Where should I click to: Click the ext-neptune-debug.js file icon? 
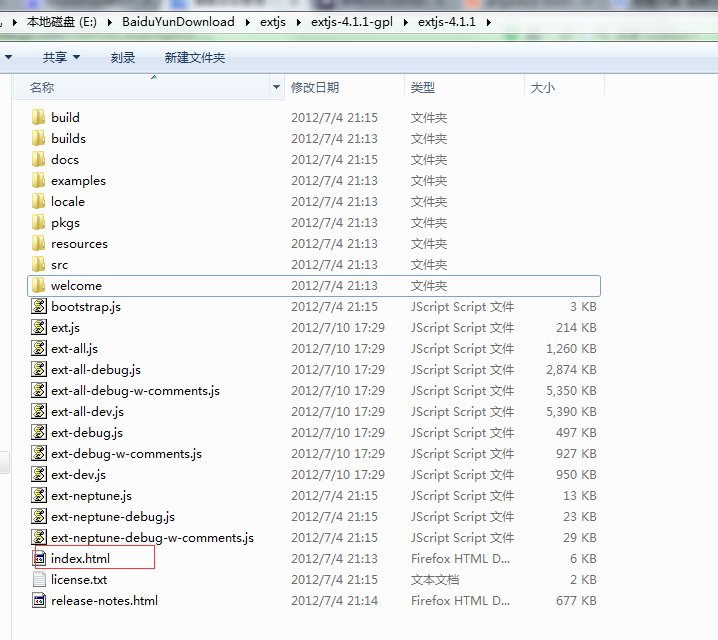[39, 517]
